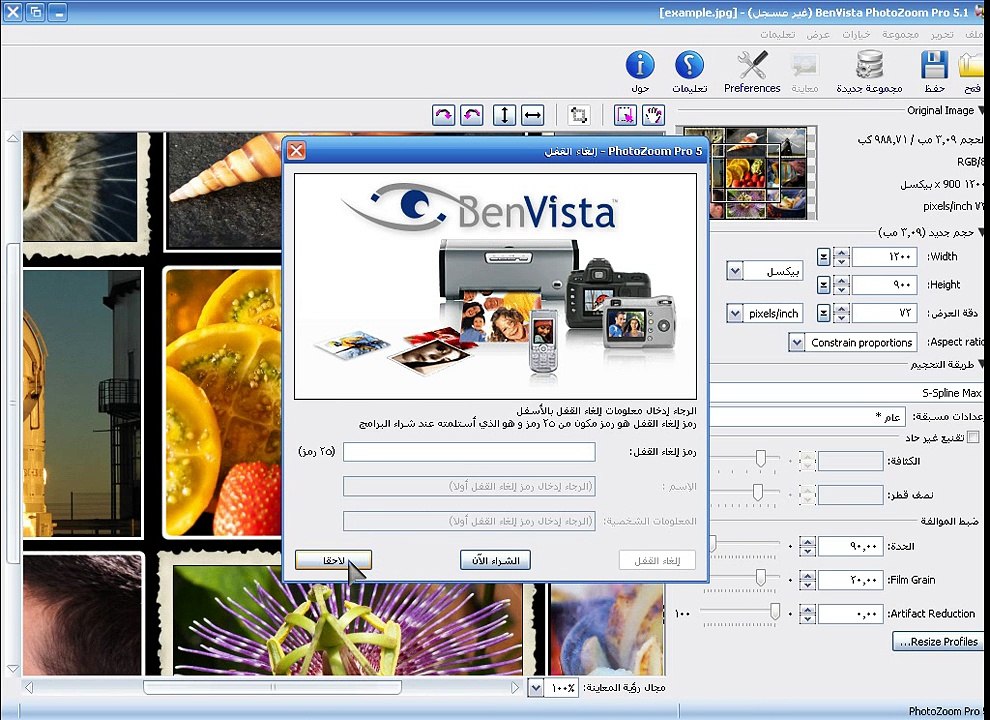
Task: Flip the image vertically
Action: 504,115
